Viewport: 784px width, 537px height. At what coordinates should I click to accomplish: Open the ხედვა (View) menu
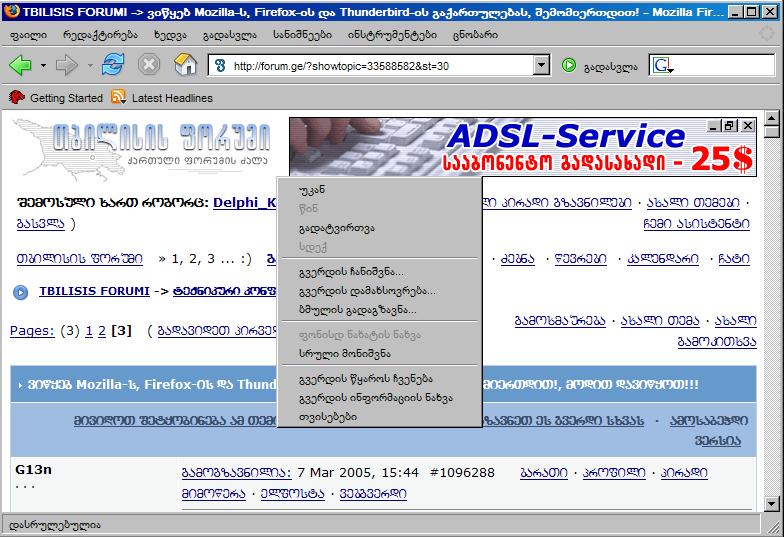170,34
